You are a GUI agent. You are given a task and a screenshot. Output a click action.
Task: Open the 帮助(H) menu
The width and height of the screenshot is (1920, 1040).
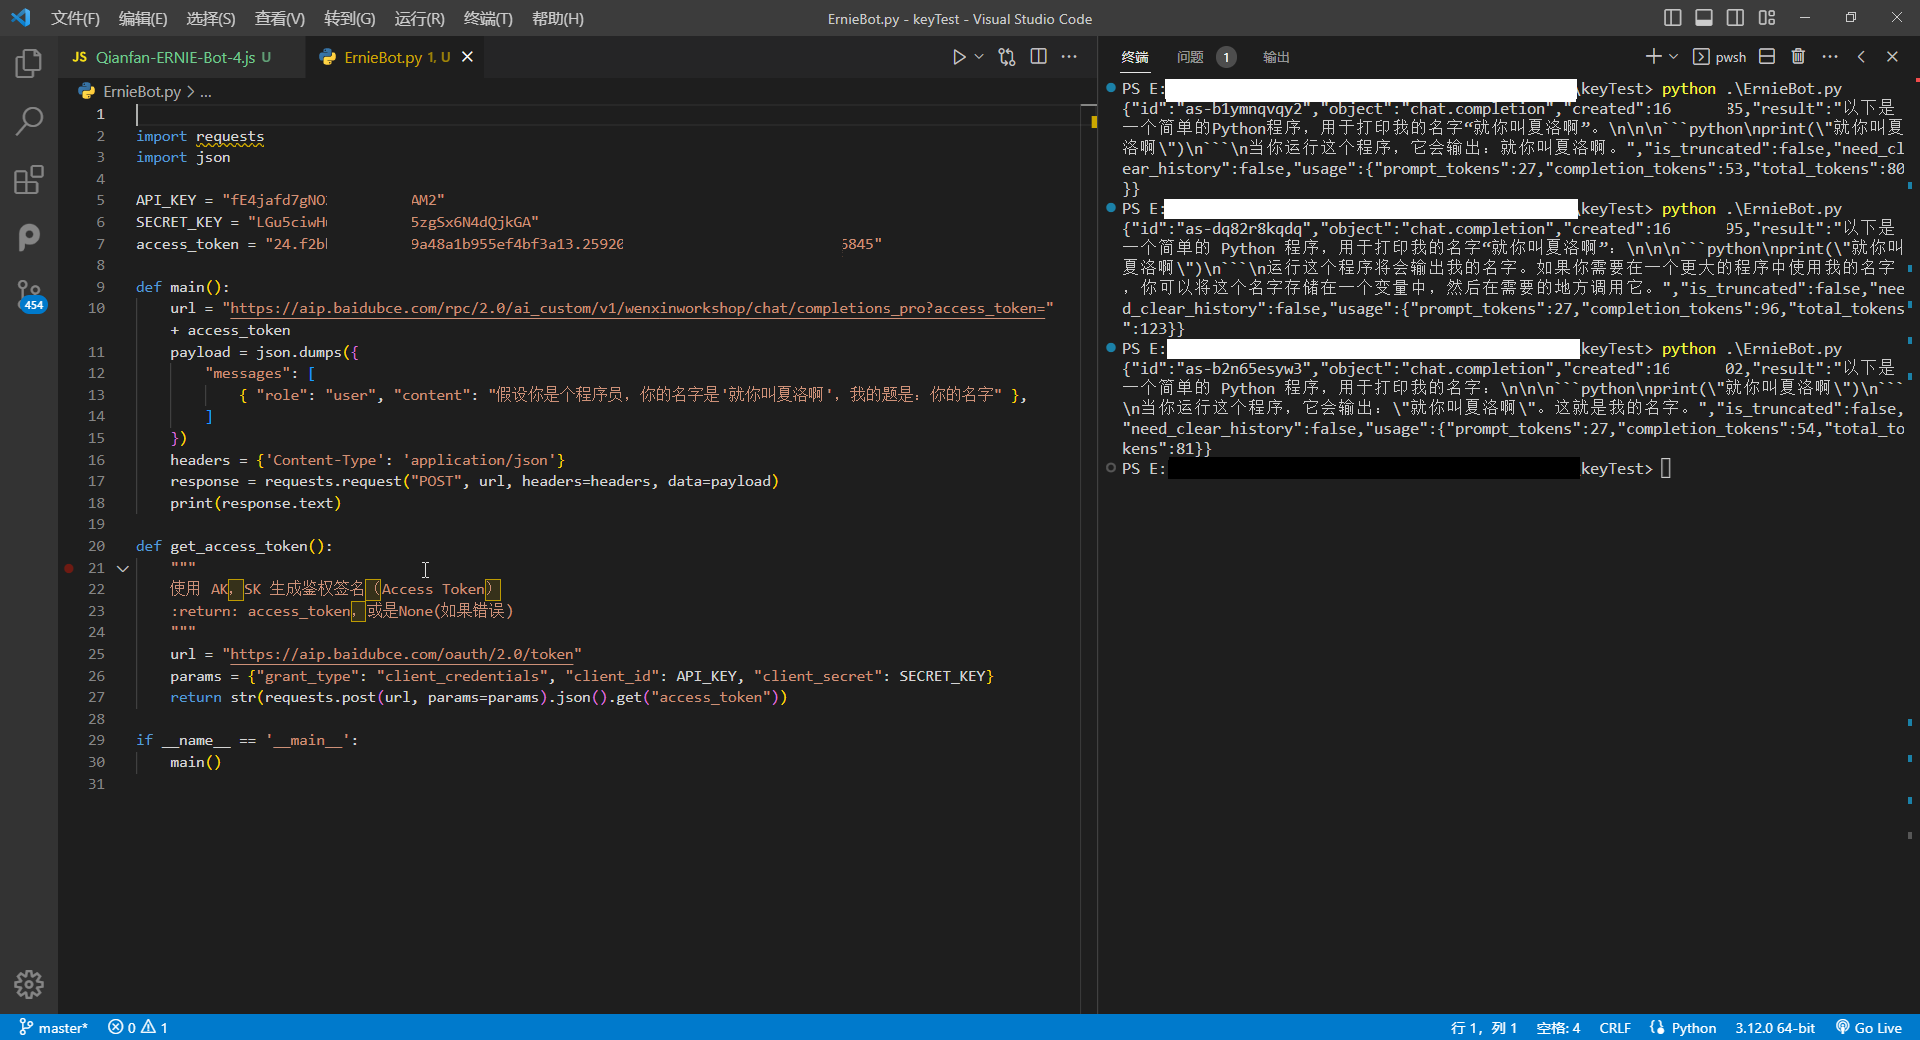pyautogui.click(x=558, y=18)
